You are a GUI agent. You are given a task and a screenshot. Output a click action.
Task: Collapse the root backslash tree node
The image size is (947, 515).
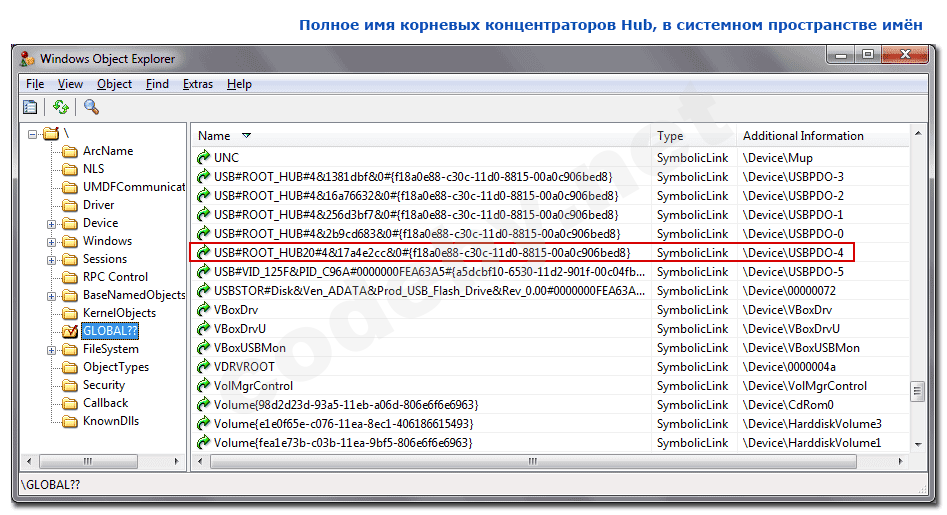tap(33, 134)
